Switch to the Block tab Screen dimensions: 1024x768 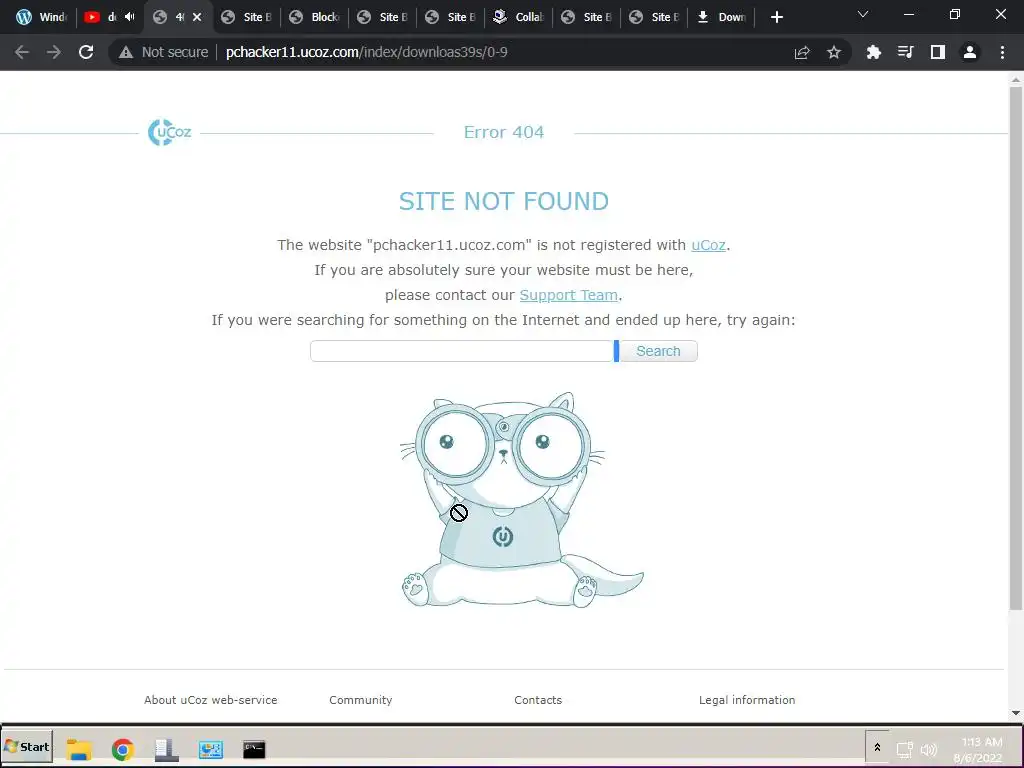click(x=315, y=17)
